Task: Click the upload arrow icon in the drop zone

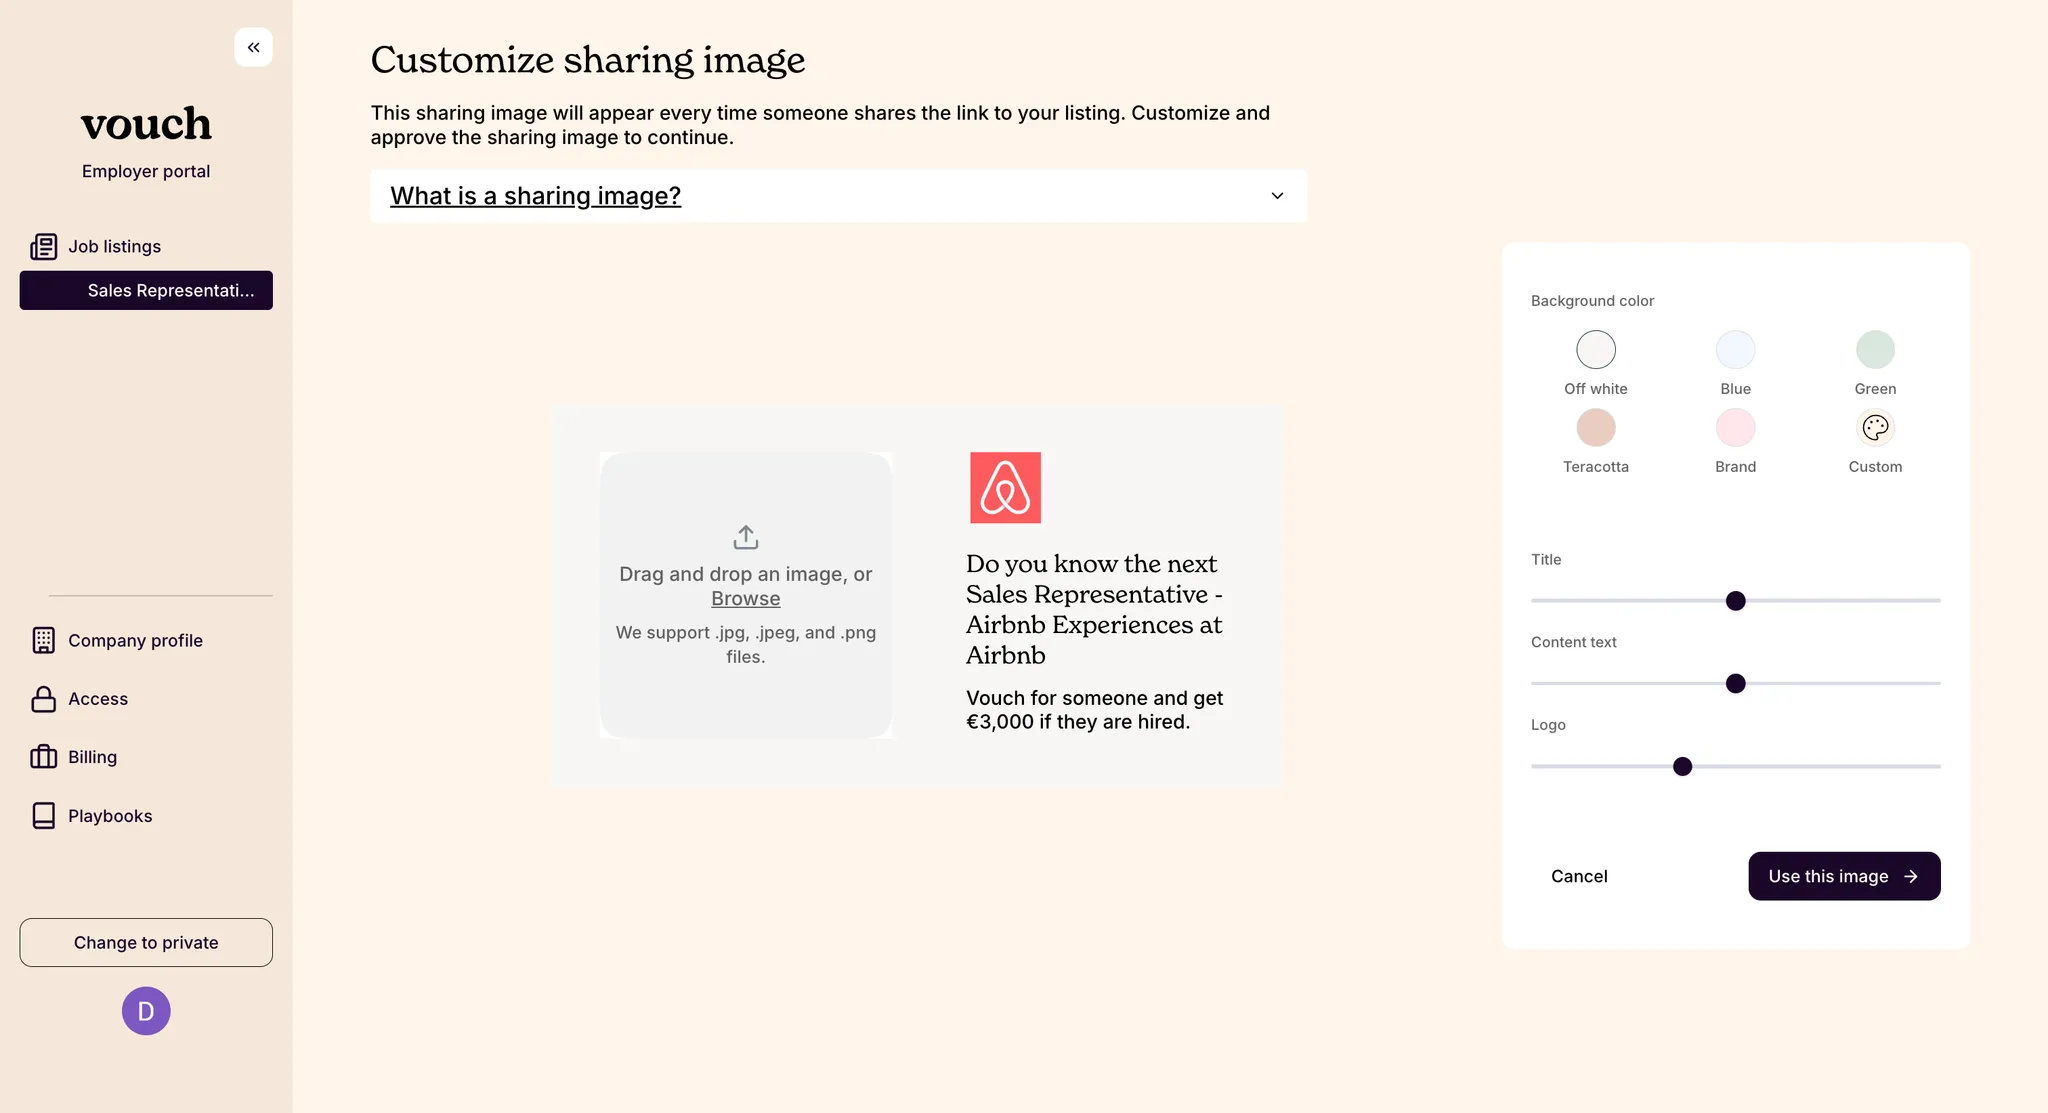Action: 746,537
